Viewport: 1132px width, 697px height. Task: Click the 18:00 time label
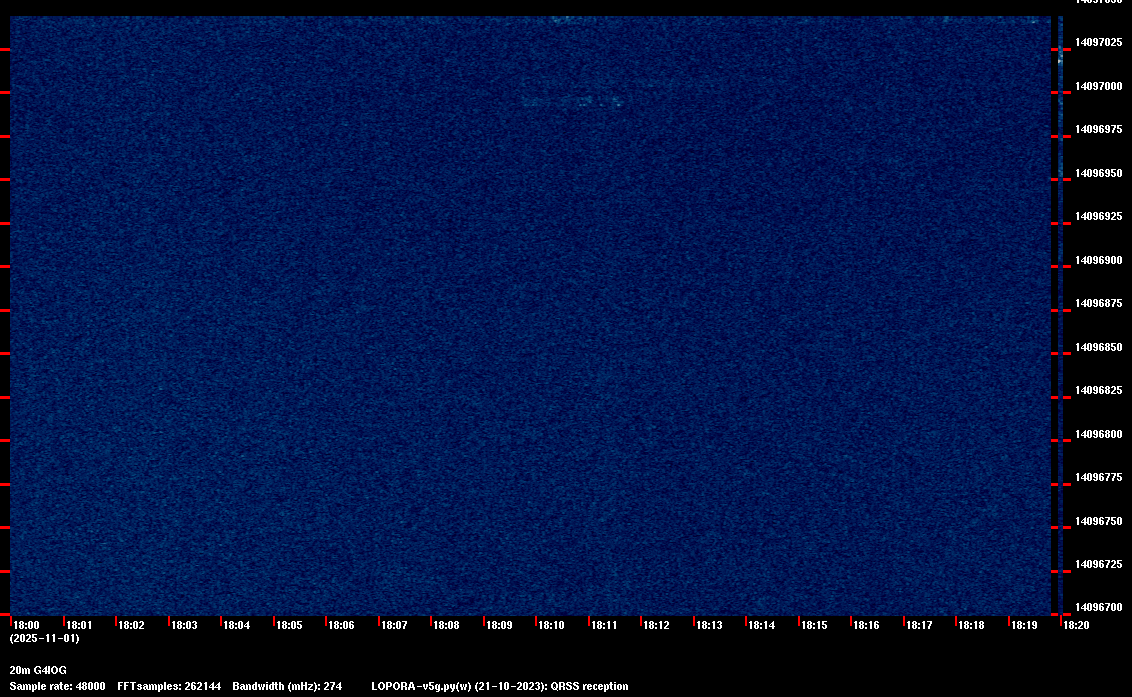tap(27, 625)
